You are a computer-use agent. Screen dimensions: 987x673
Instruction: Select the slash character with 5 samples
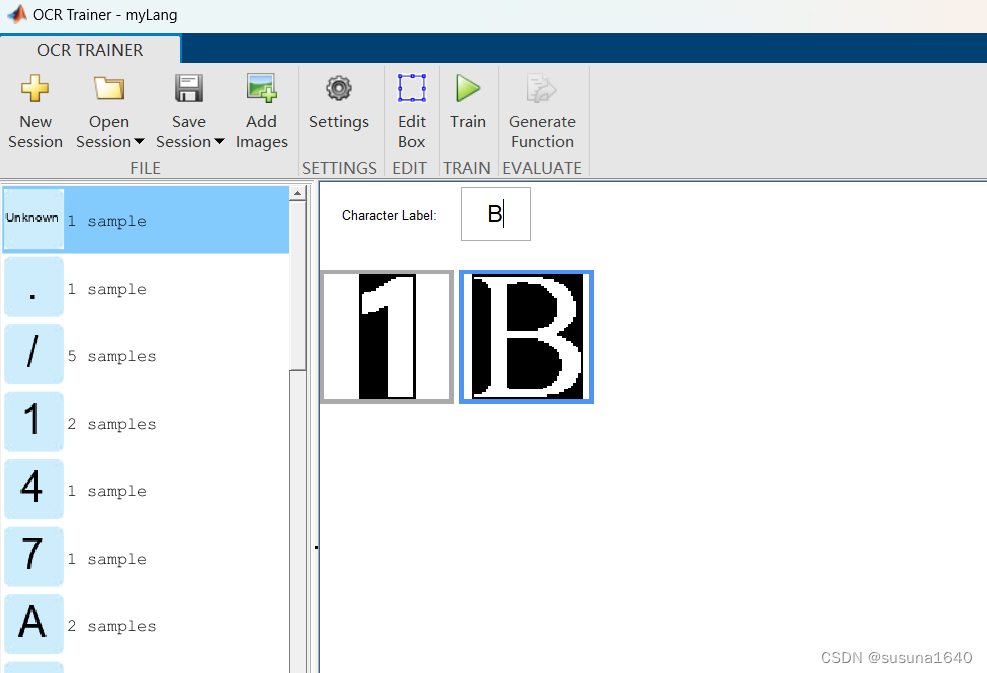(145, 355)
